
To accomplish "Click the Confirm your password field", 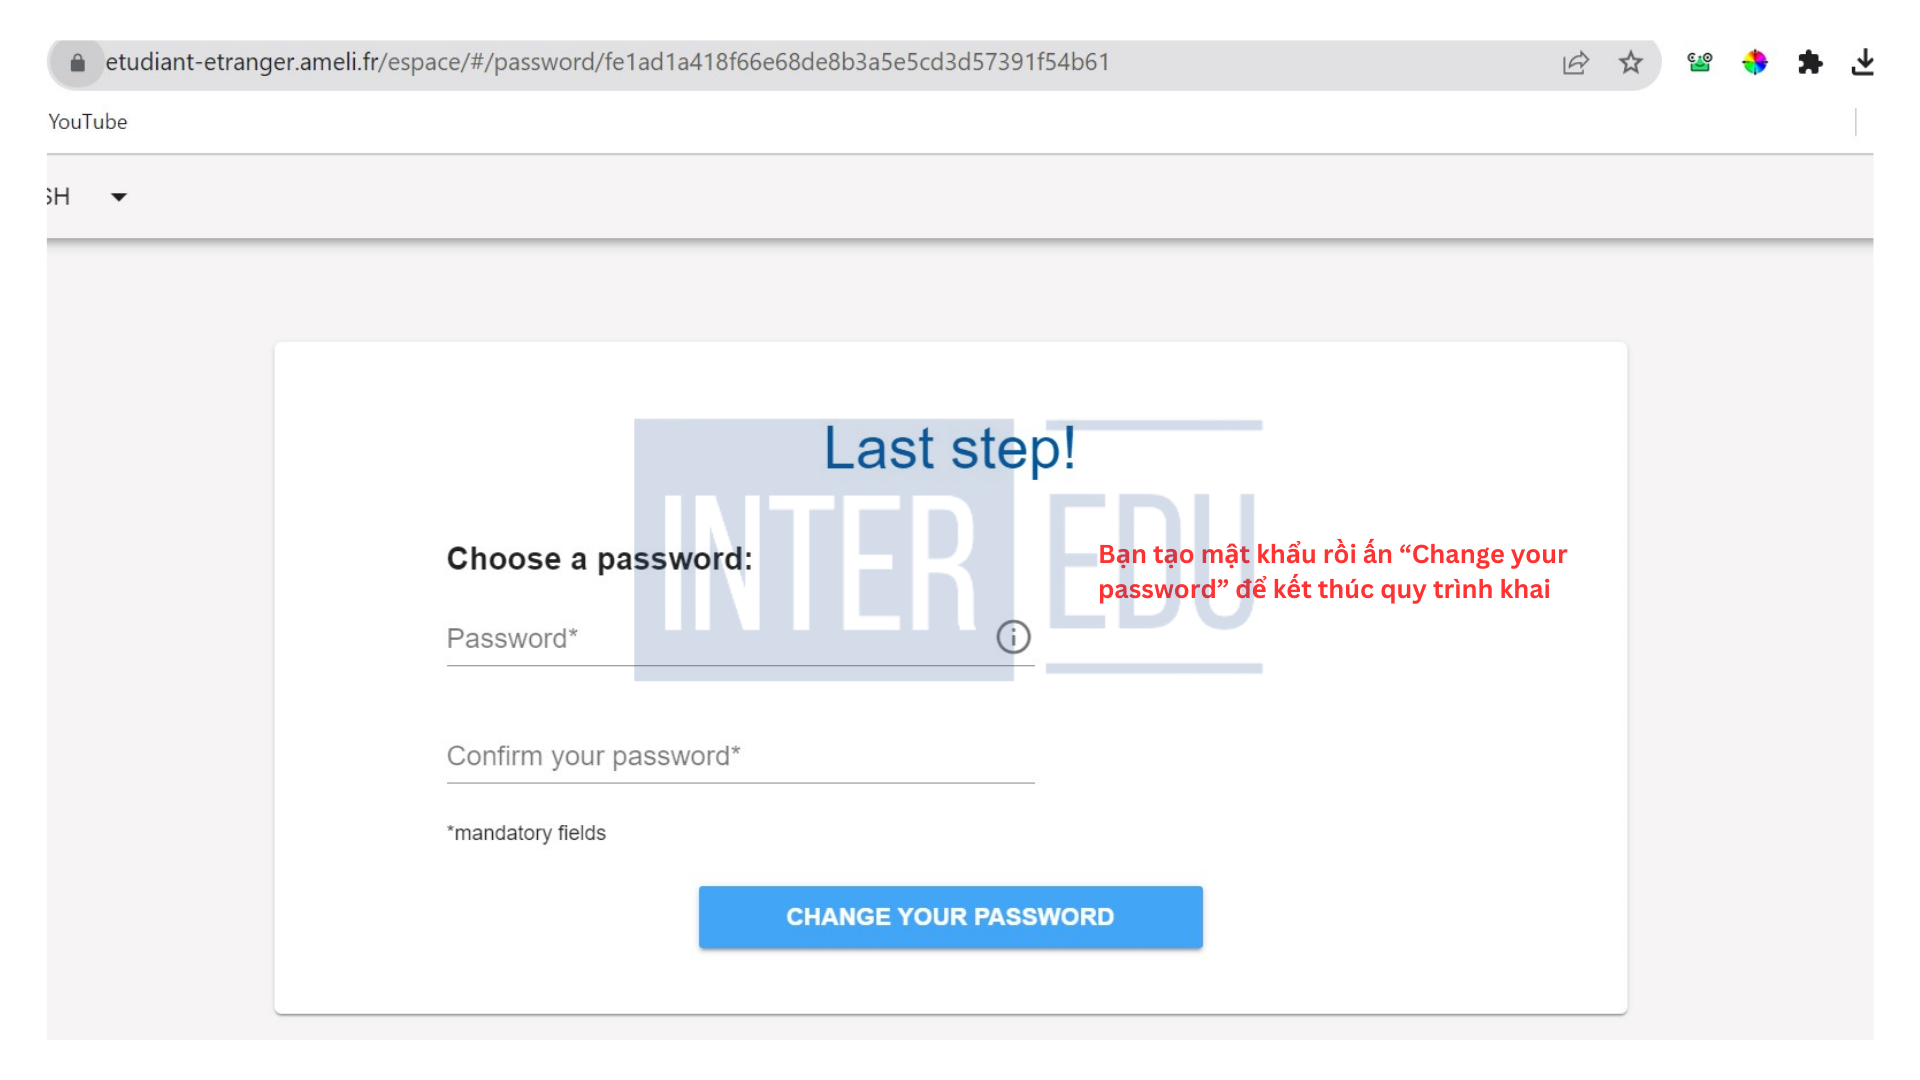I will [740, 756].
